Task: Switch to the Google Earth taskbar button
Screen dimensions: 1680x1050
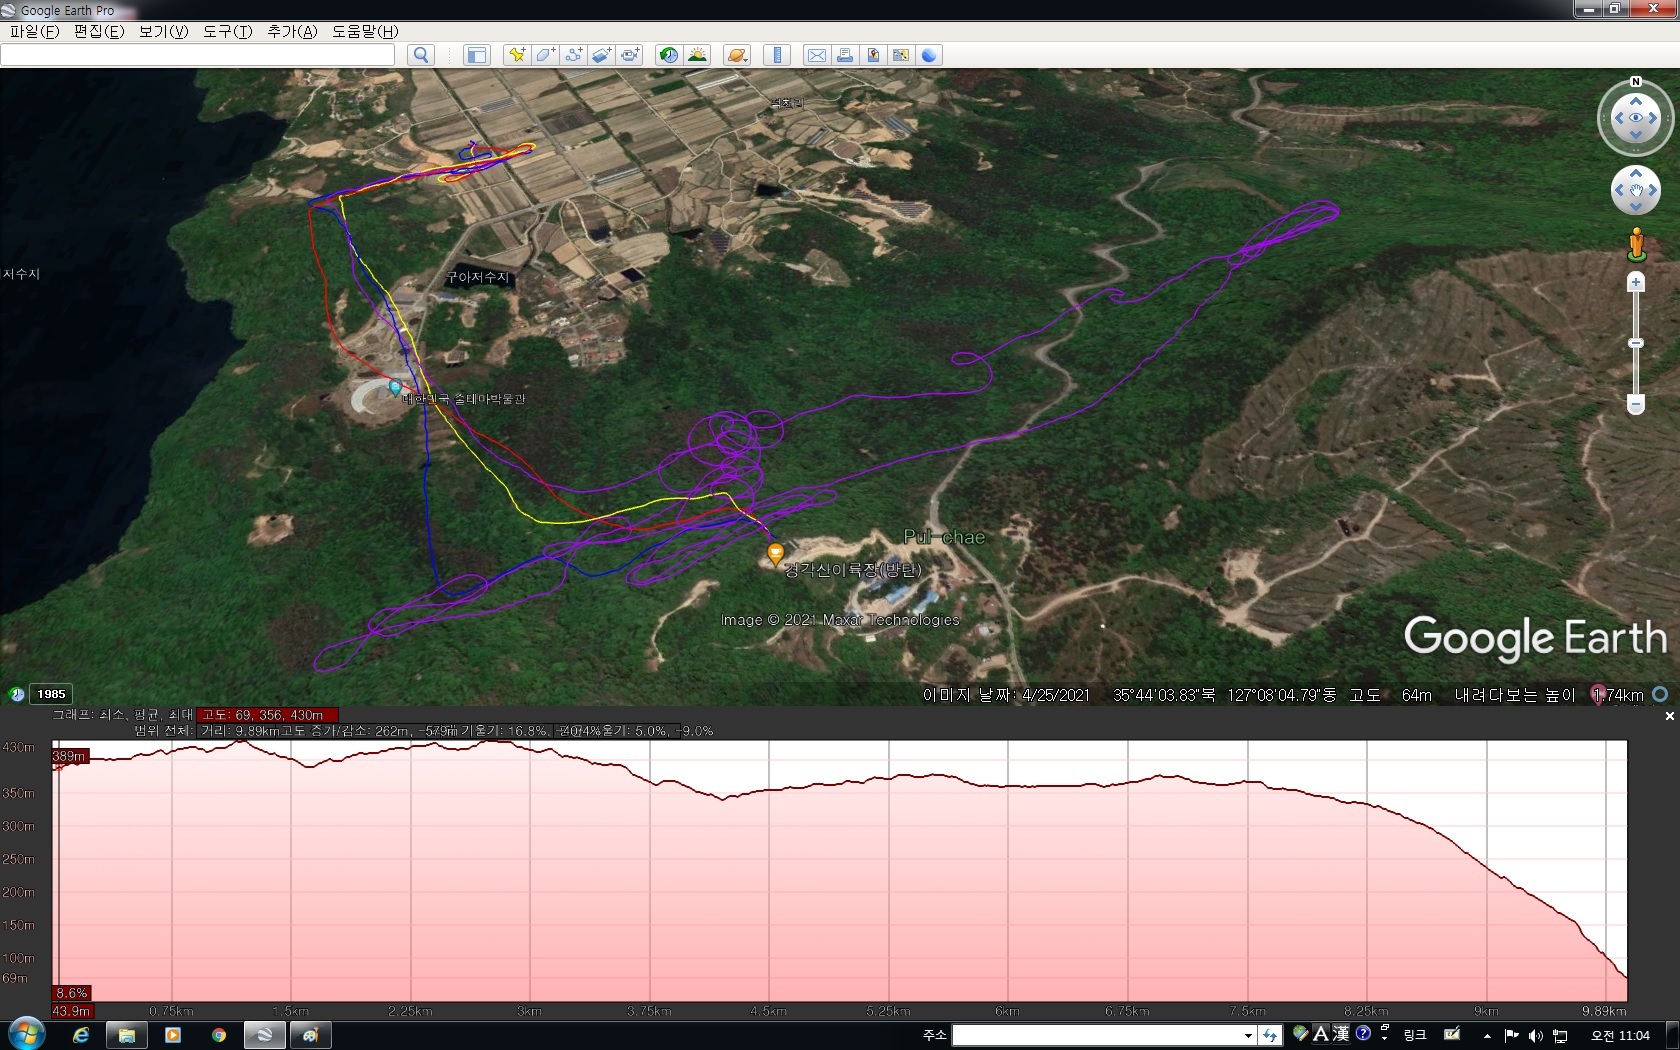Action: point(265,1035)
